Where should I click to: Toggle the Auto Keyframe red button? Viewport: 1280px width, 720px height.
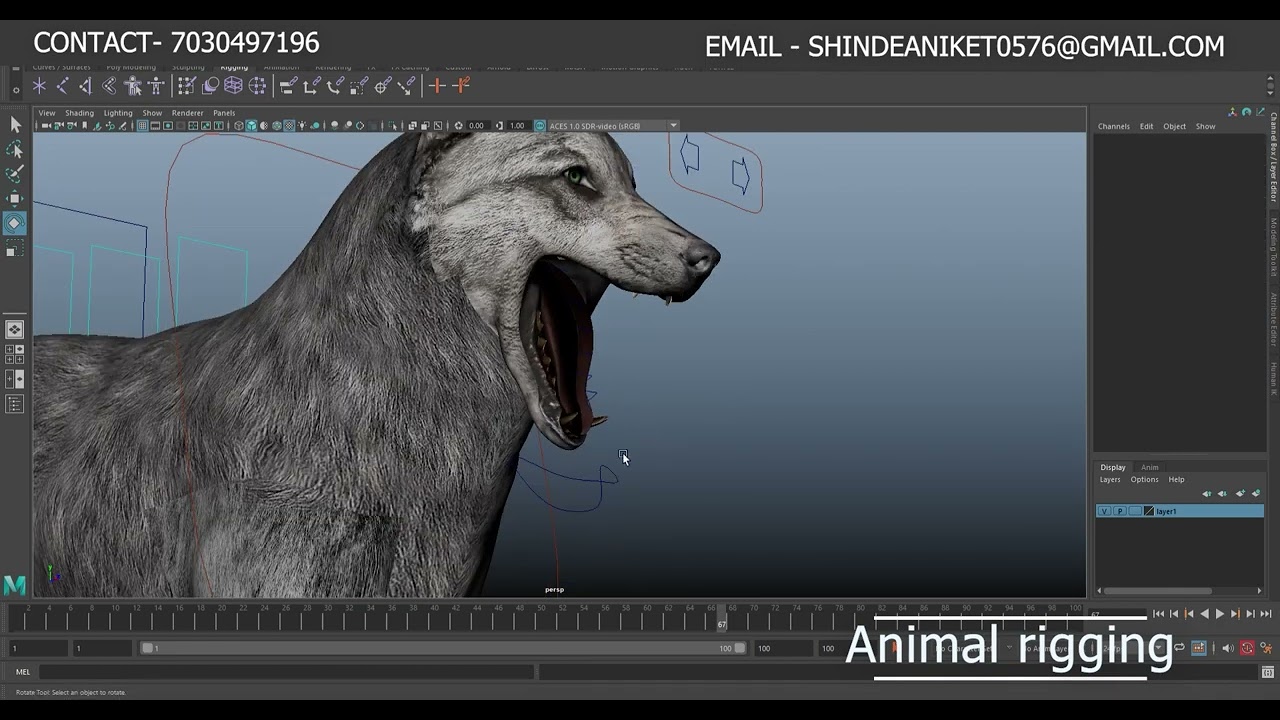click(1247, 648)
